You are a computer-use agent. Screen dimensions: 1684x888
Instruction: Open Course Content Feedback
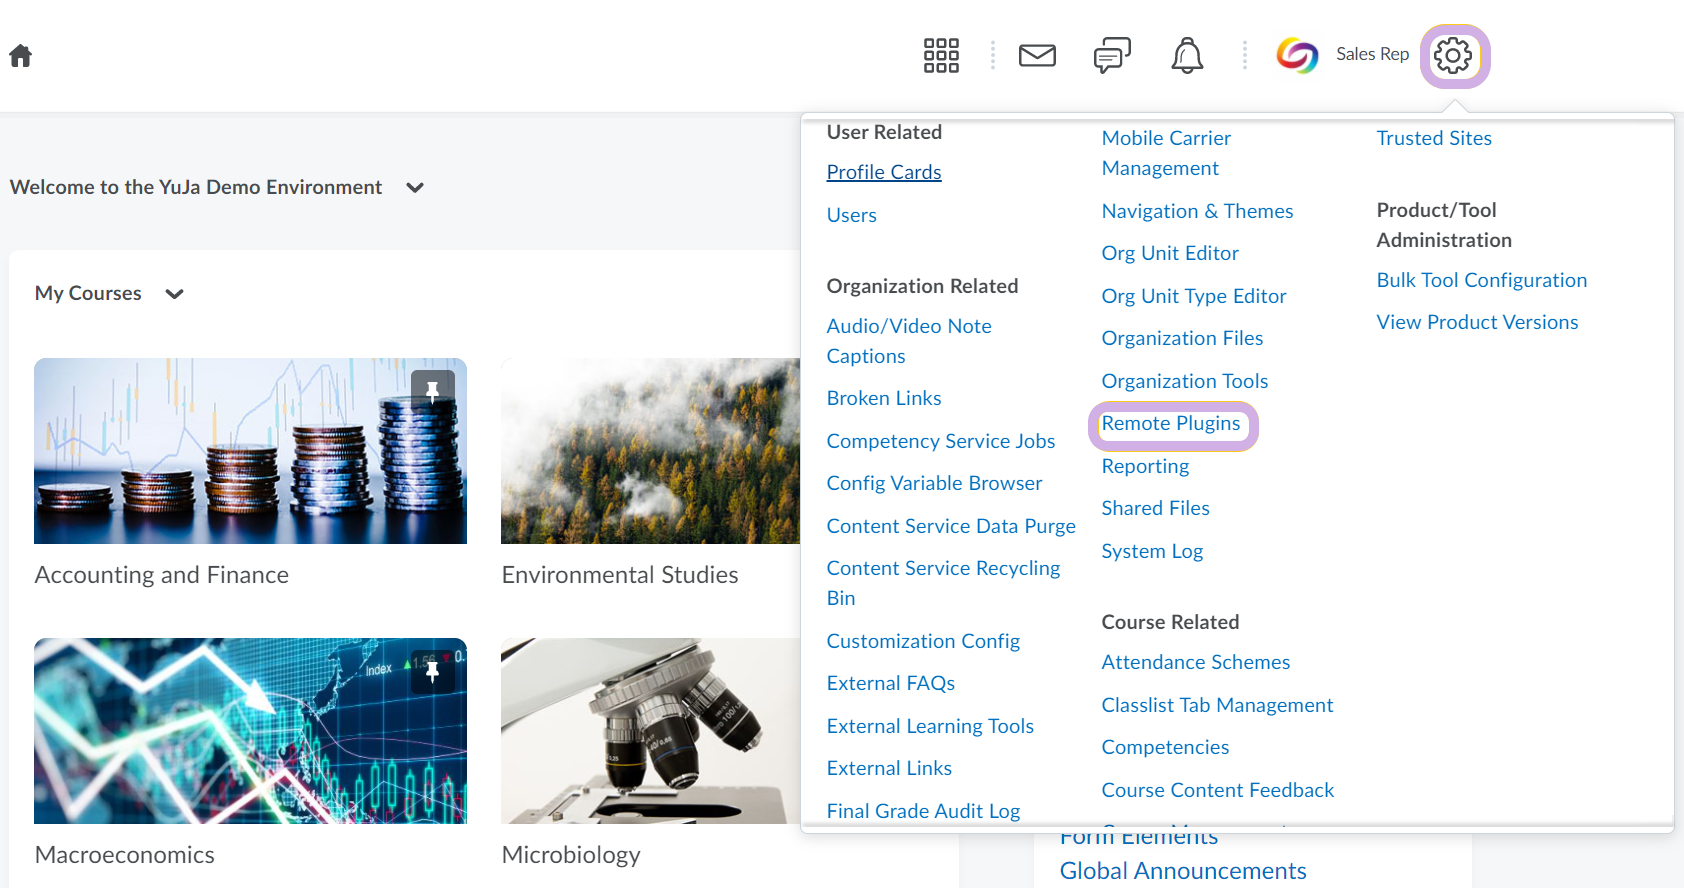(x=1218, y=790)
